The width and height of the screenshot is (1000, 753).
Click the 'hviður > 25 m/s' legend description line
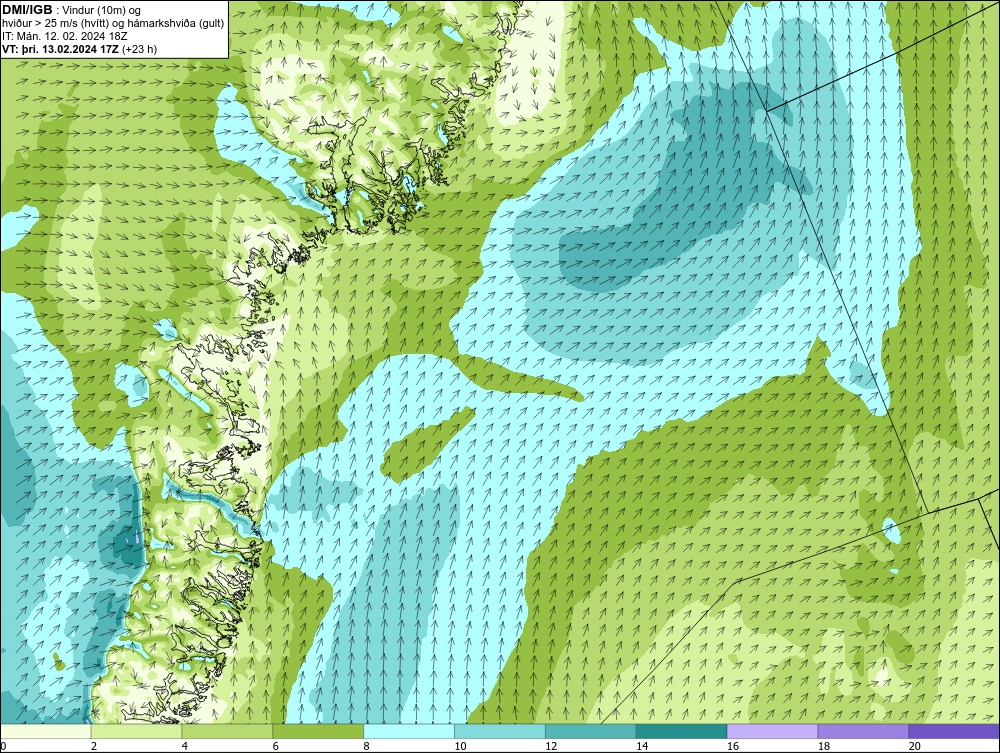[x=113, y=23]
